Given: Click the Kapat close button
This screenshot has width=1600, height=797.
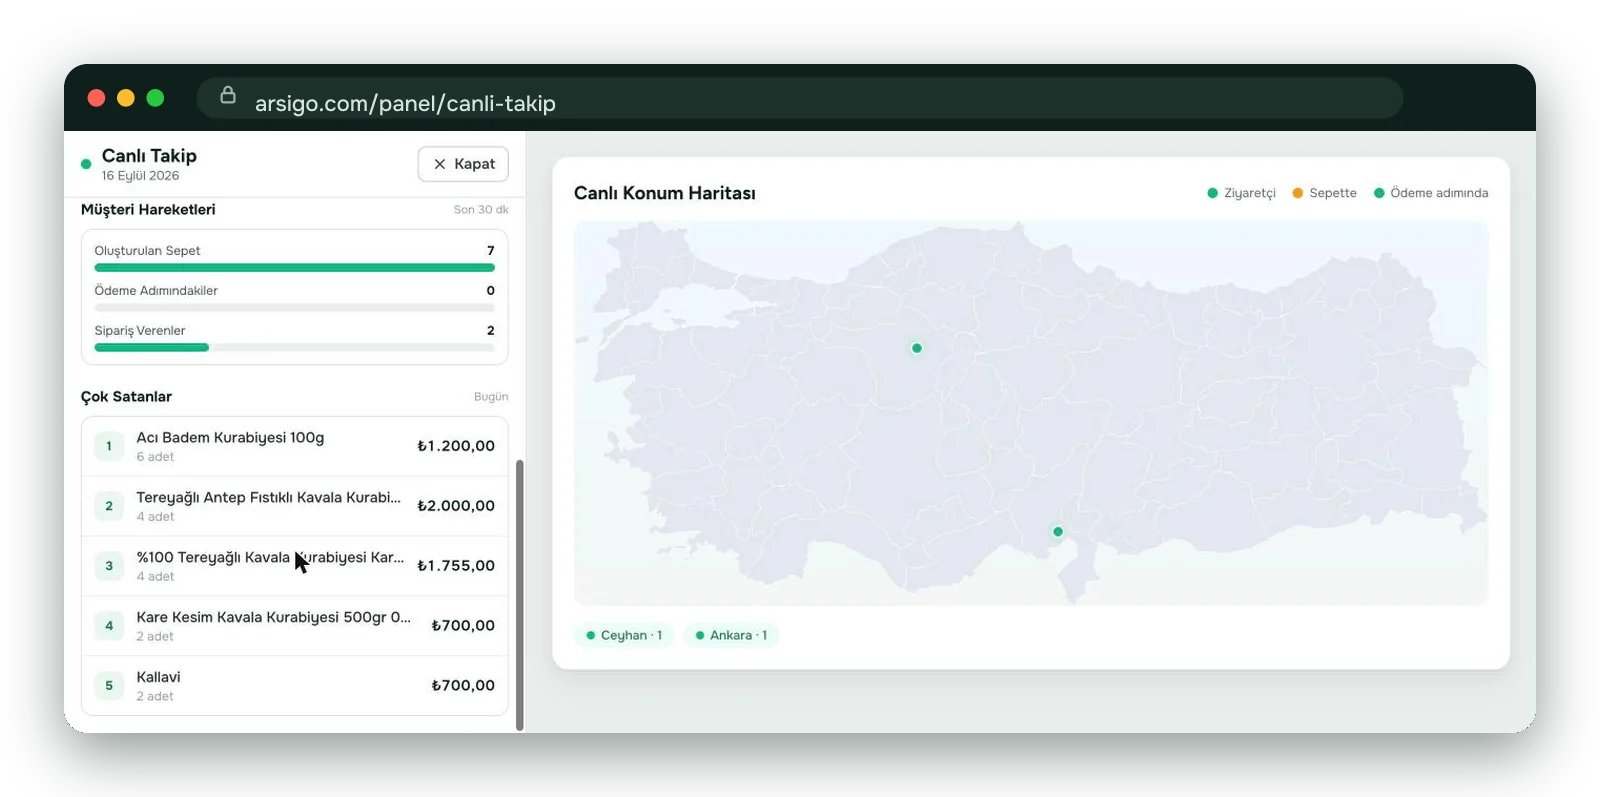Looking at the screenshot, I should coord(463,164).
